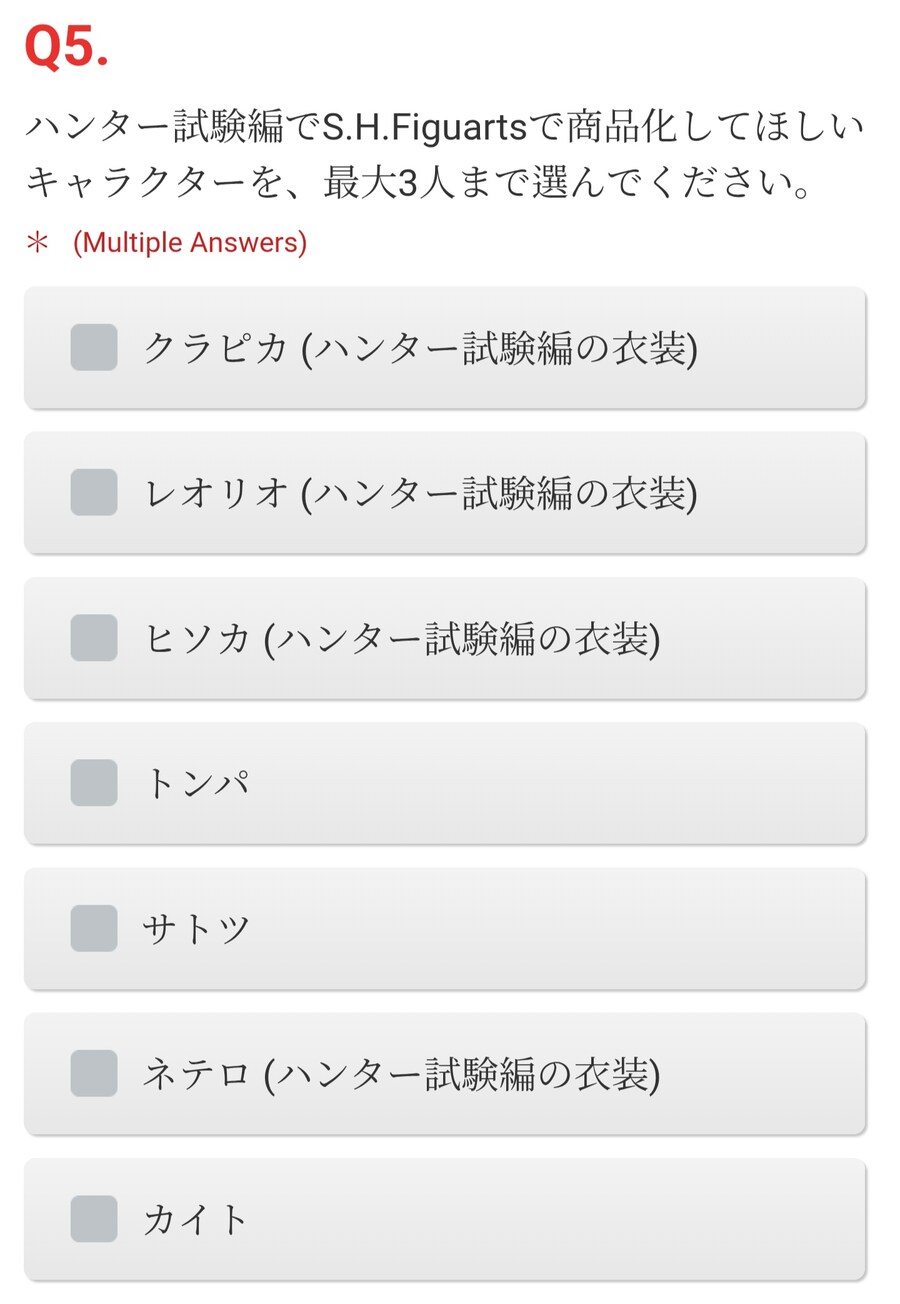Select the ヒソカ checkbox
Image resolution: width=900 pixels, height=1304 pixels.
pyautogui.click(x=94, y=638)
